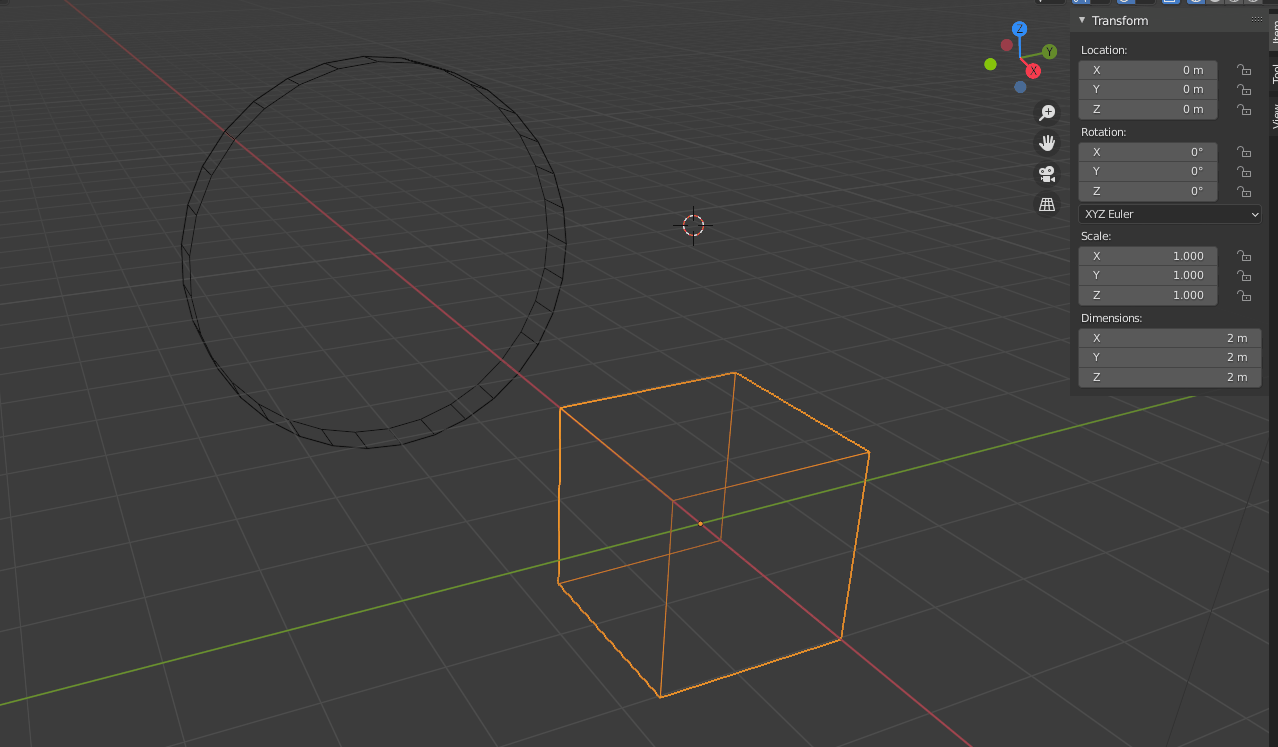The width and height of the screenshot is (1278, 747).
Task: Select the Zoom magnifier icon in viewport
Action: (x=1046, y=113)
